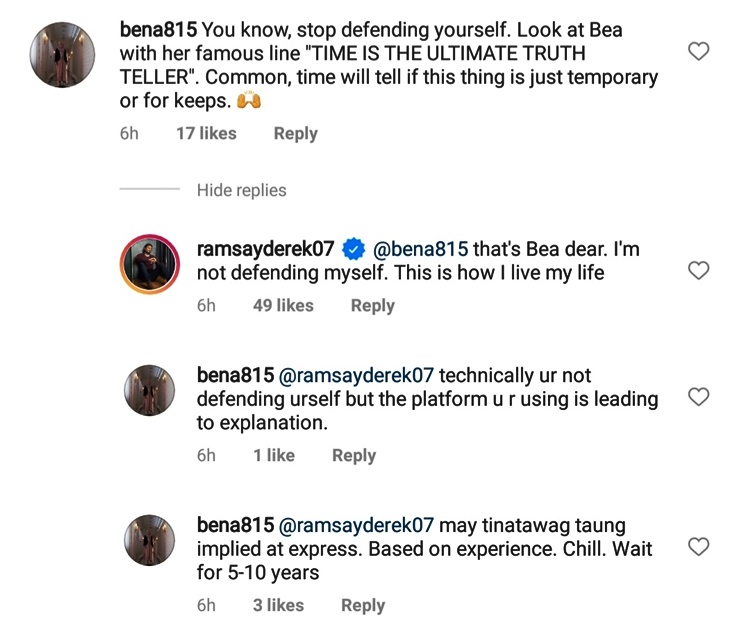The height and width of the screenshot is (636, 750).
Task: Open bena815's avatar on the top comment
Action: pyautogui.click(x=63, y=54)
